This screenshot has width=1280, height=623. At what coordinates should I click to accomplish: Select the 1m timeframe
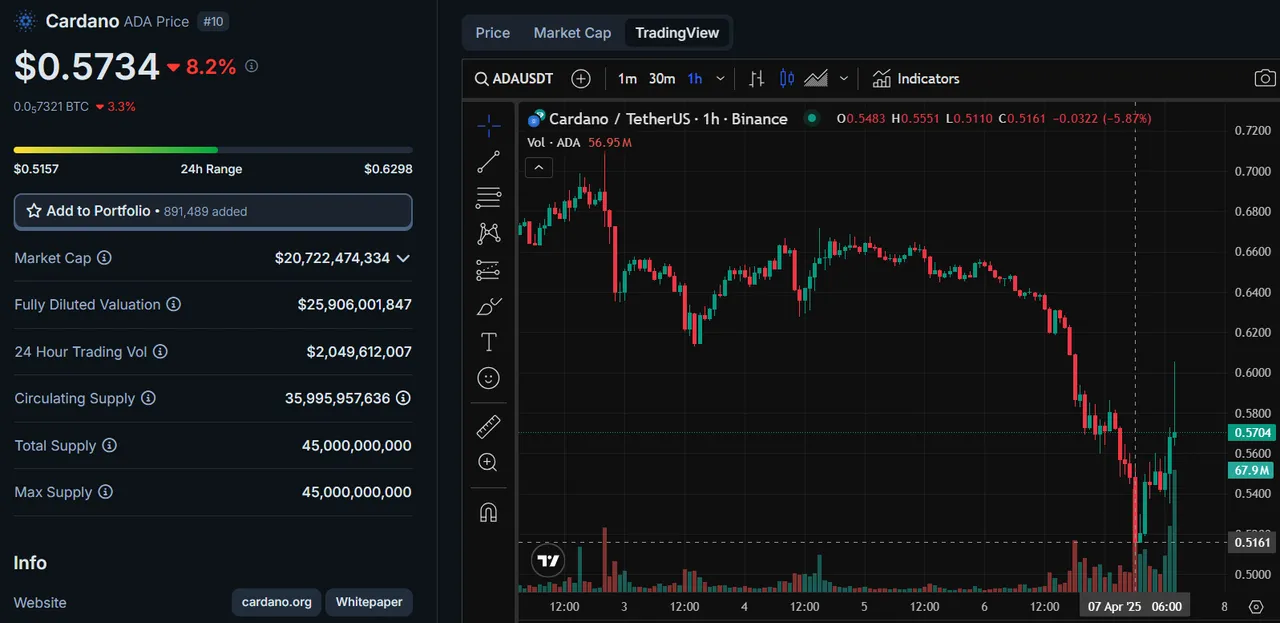tap(627, 79)
